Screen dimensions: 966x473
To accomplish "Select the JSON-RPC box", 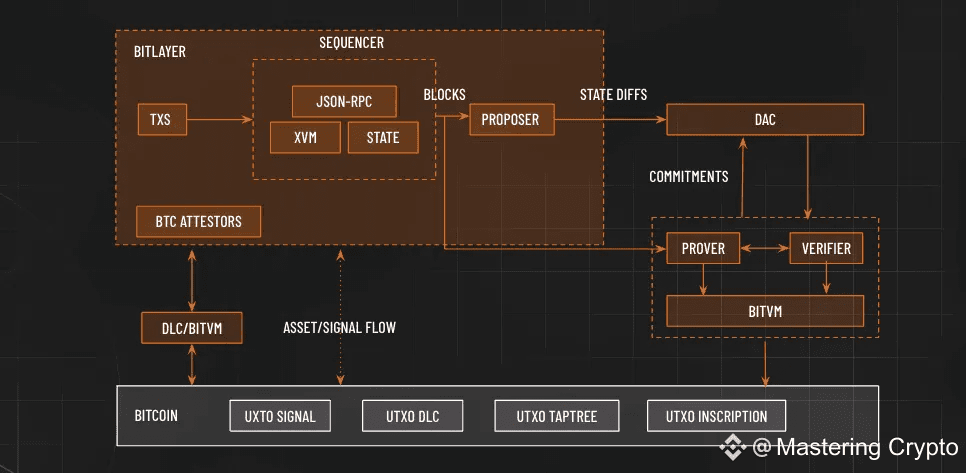I will pyautogui.click(x=344, y=102).
